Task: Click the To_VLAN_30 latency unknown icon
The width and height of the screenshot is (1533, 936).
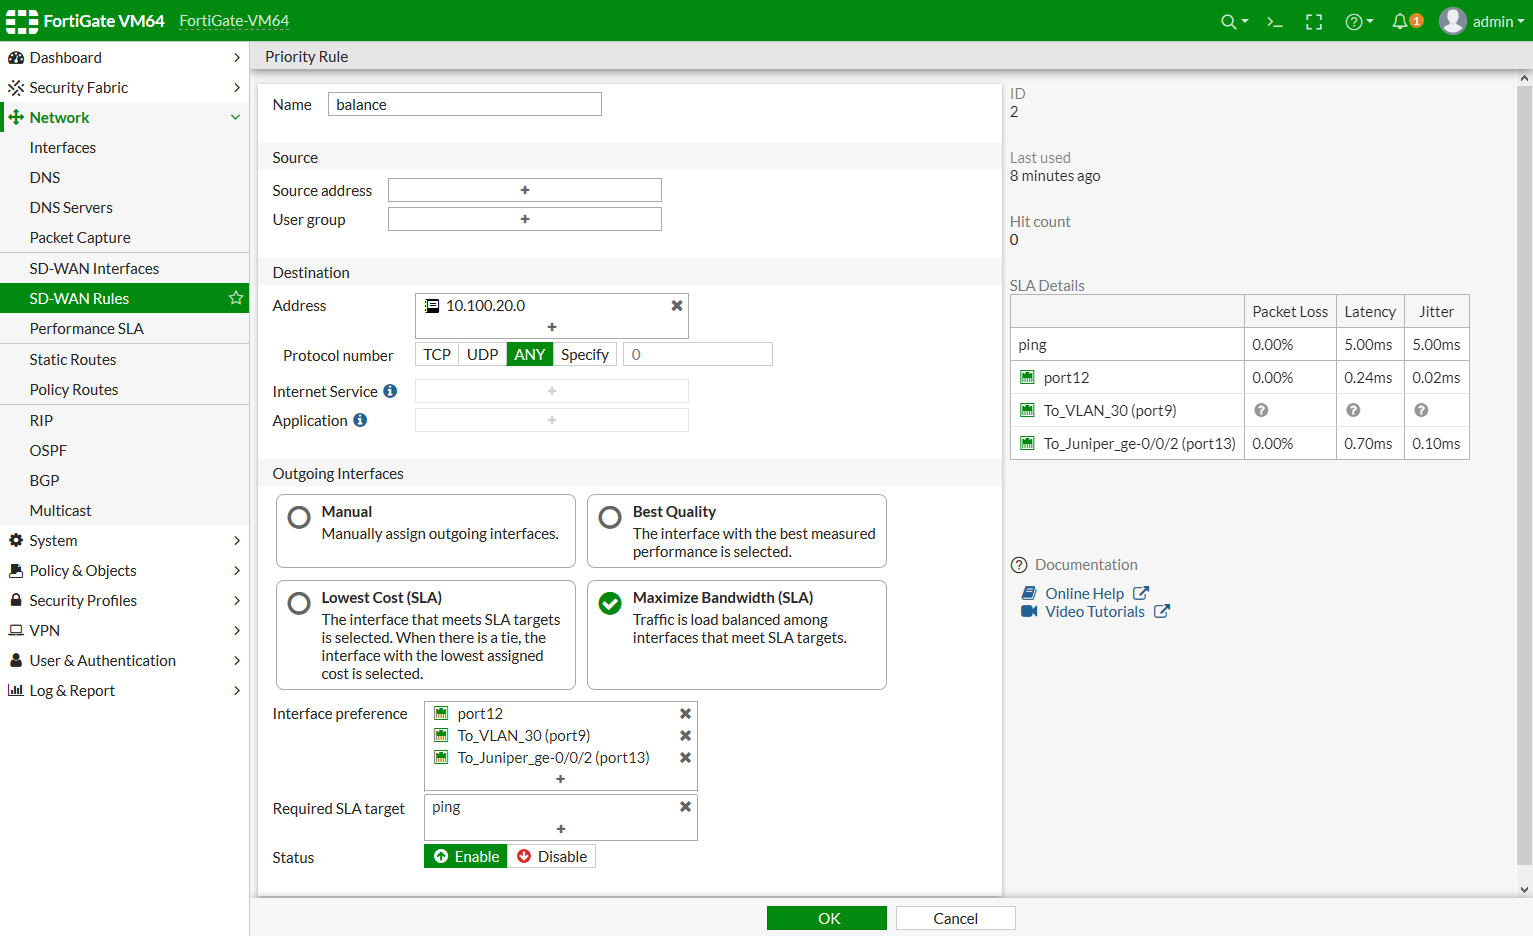Action: pyautogui.click(x=1353, y=410)
